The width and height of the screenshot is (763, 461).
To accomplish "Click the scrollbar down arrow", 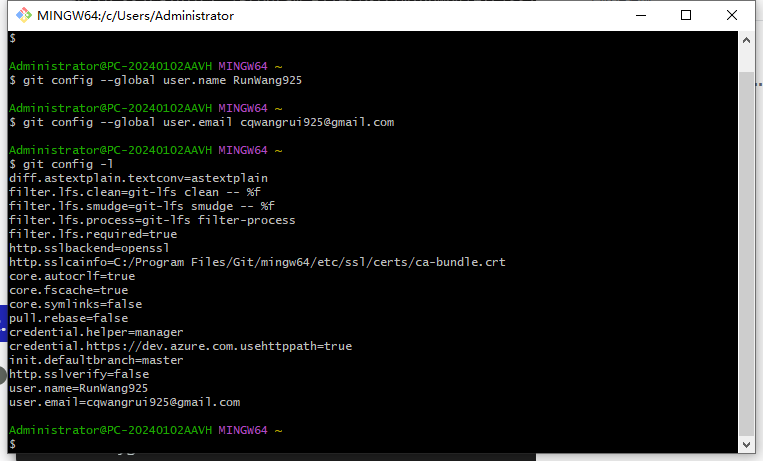I will (746, 442).
